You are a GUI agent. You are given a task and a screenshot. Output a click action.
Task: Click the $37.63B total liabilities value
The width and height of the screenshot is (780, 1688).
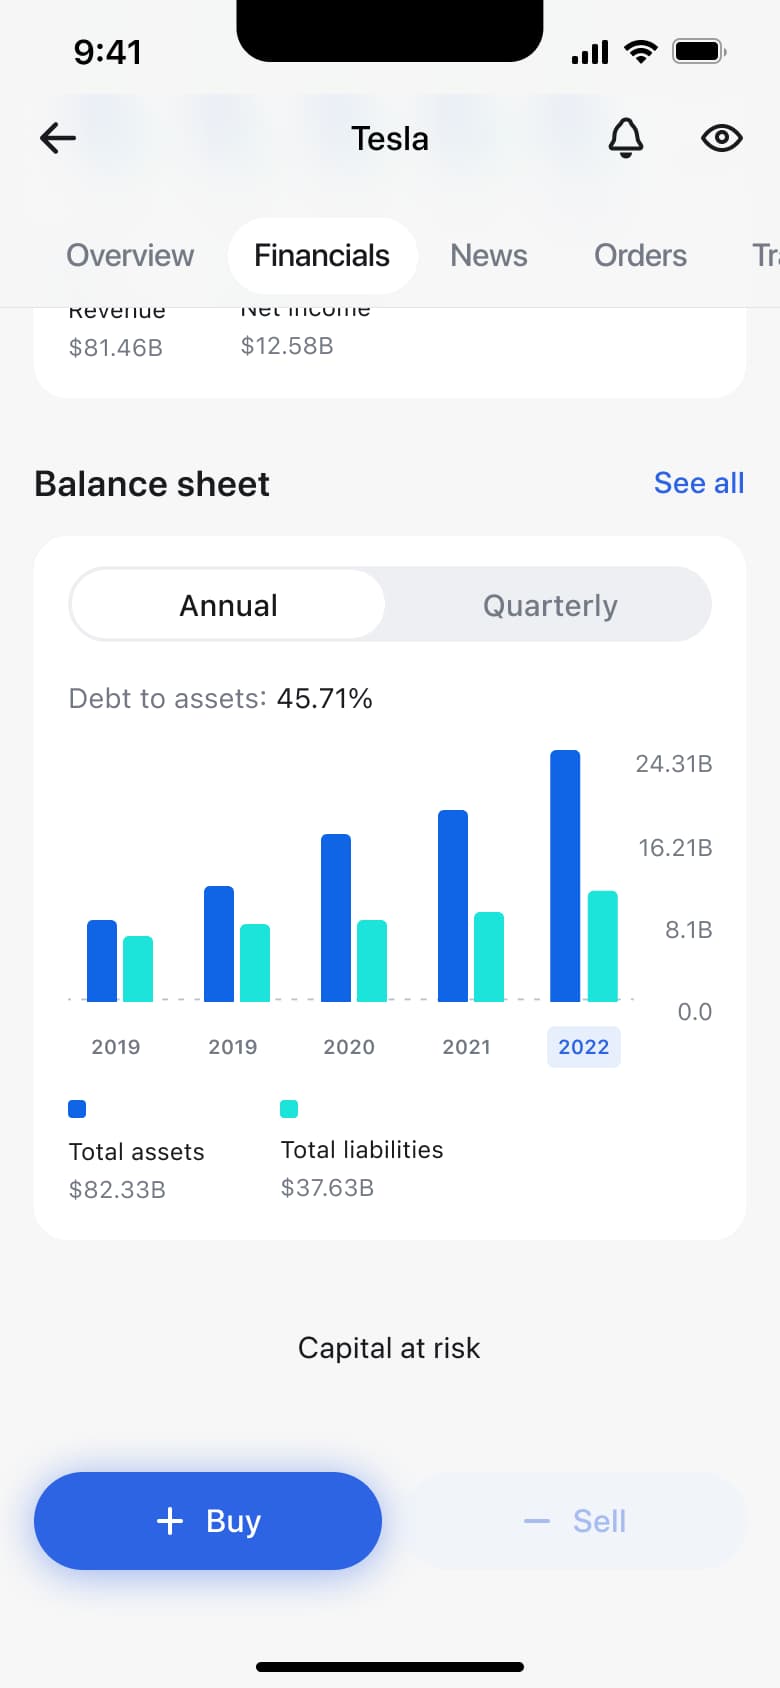[x=327, y=1188]
